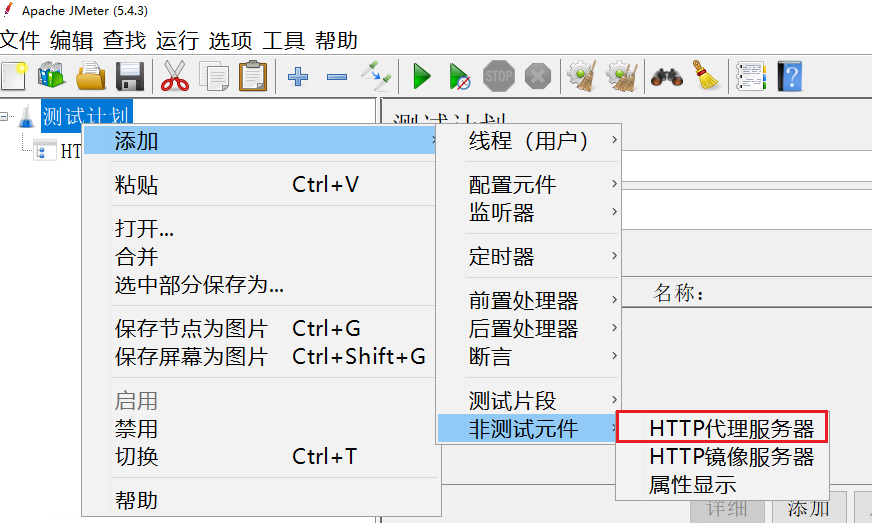Select HTTP代理服务器 in submenu
The height and width of the screenshot is (523, 872).
coord(722,428)
